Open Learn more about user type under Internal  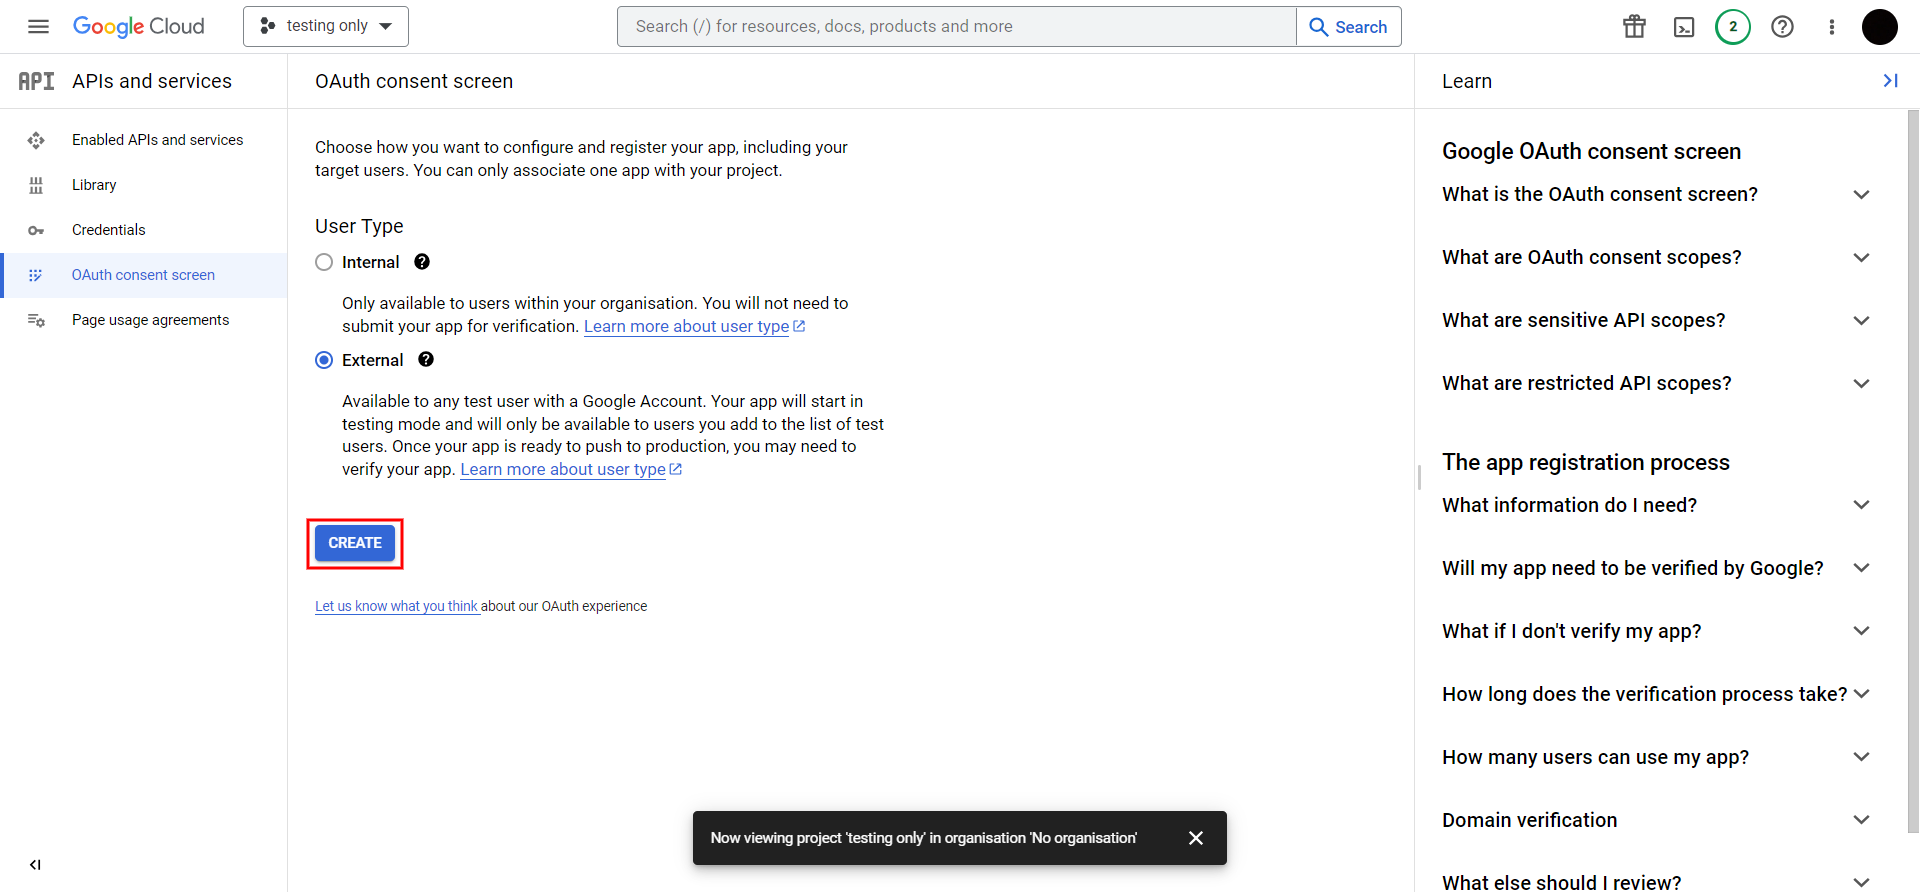tap(694, 326)
